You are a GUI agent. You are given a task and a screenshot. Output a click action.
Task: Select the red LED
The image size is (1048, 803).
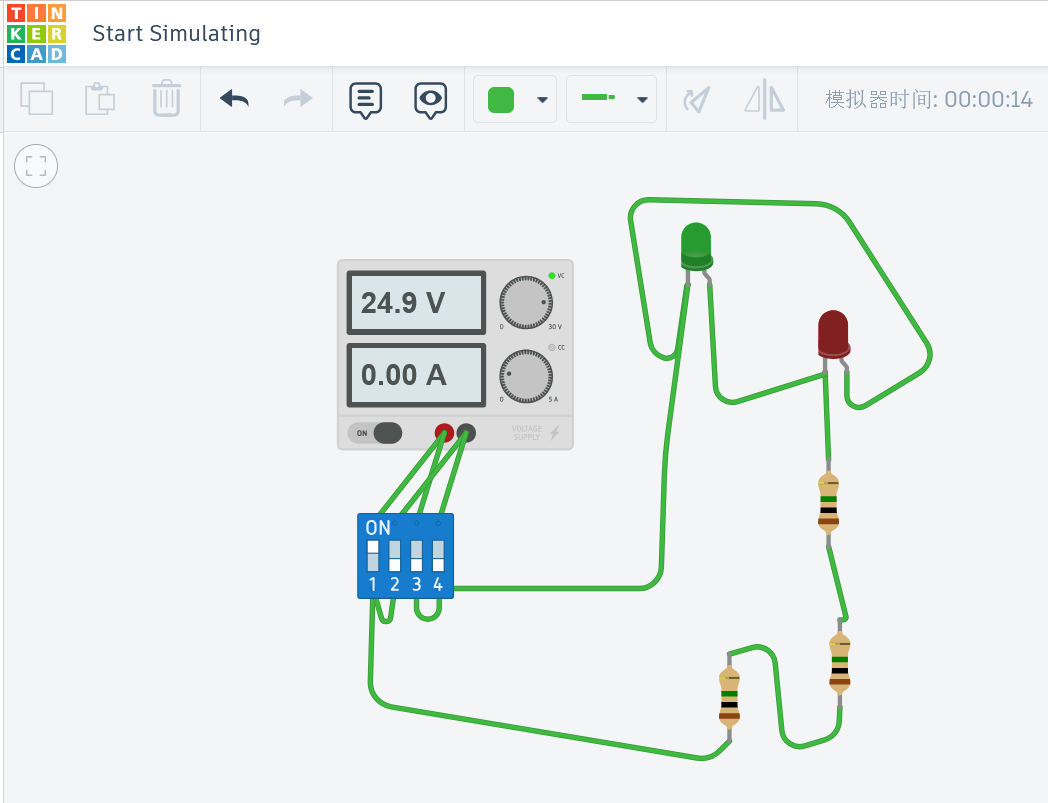coord(833,333)
